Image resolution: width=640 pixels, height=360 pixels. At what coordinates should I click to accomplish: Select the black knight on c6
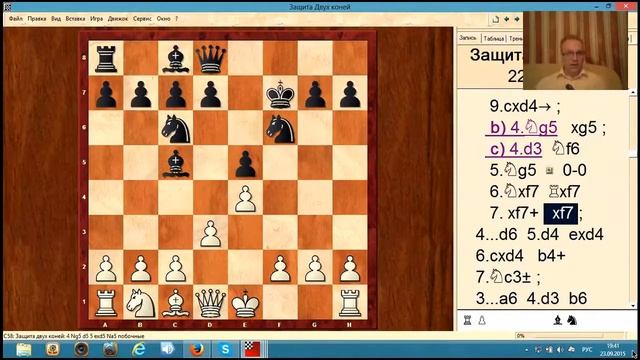click(176, 129)
